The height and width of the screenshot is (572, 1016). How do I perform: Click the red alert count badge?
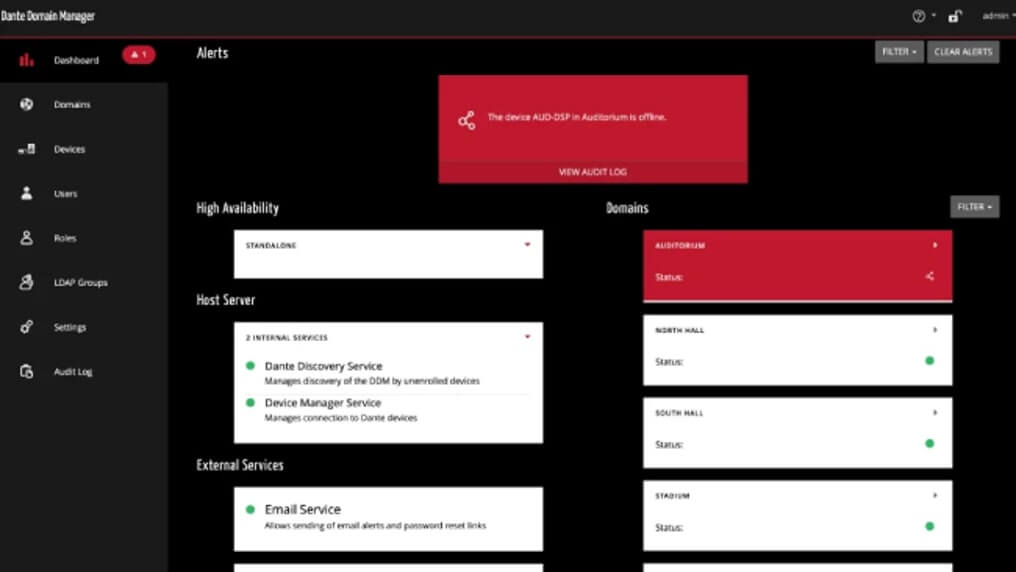click(x=139, y=54)
